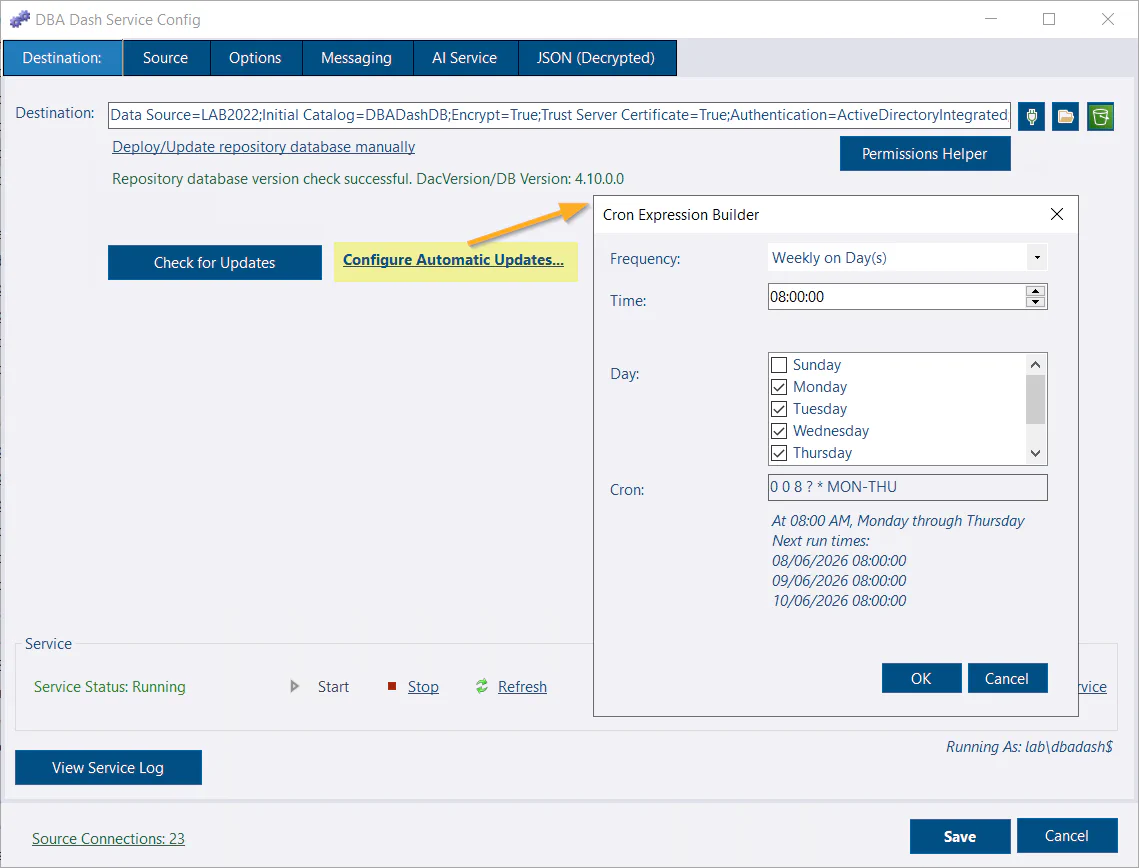Check the Sunday checkbox
The width and height of the screenshot is (1139, 868).
779,365
